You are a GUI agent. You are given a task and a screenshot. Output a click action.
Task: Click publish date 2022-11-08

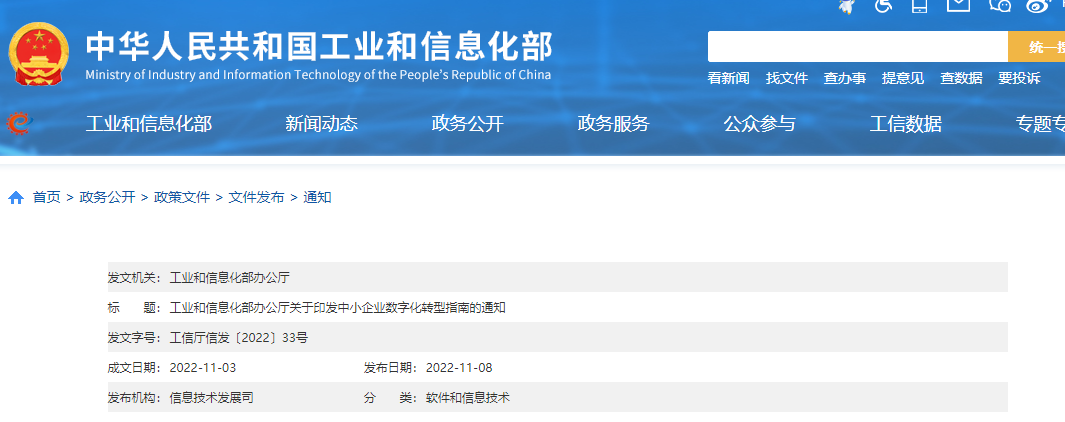(459, 368)
